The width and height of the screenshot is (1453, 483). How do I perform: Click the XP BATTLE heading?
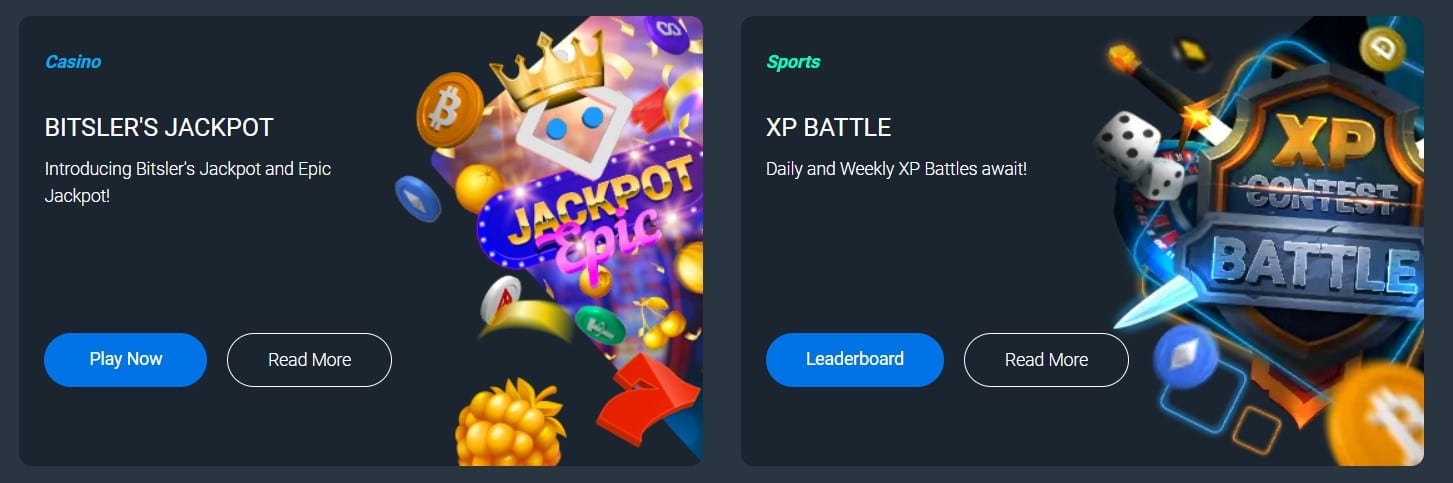(x=828, y=127)
